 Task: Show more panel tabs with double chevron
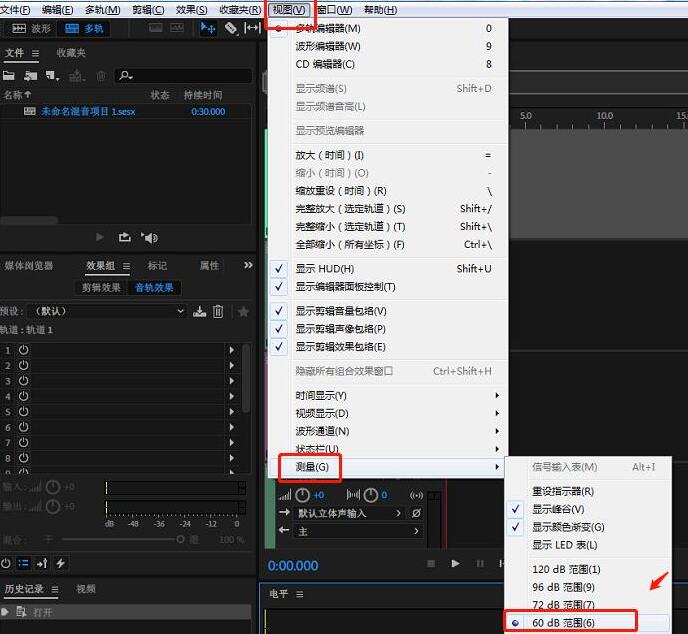[x=248, y=265]
